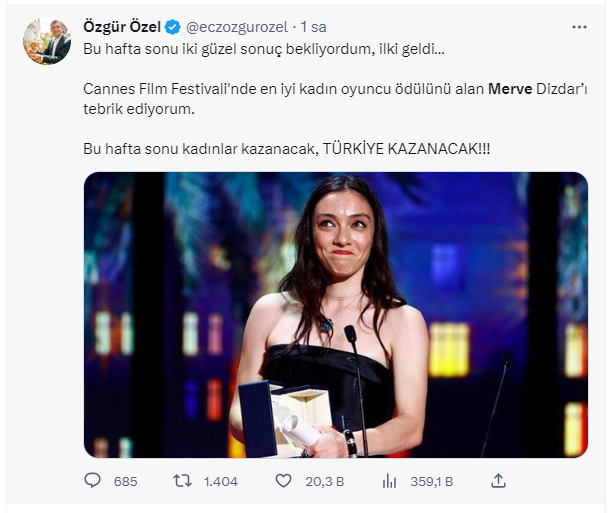Click the 685 replies count

pyautogui.click(x=125, y=481)
